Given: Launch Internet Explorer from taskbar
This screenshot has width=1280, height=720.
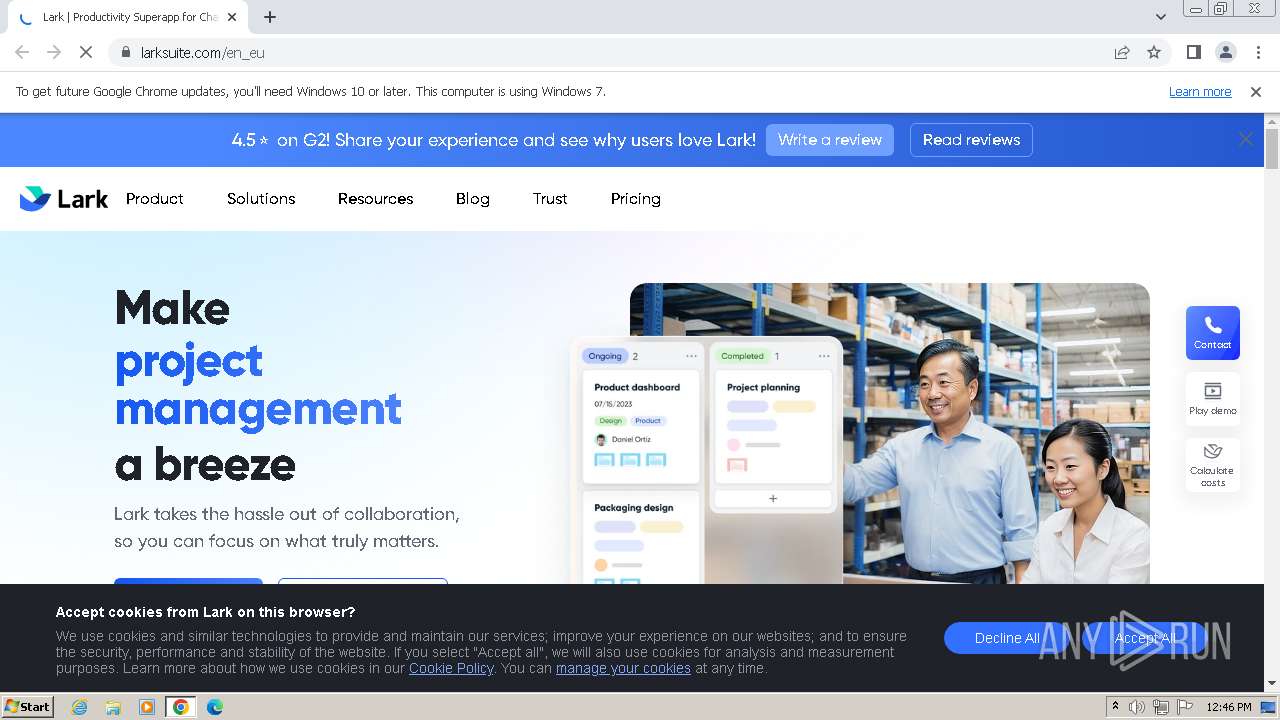Looking at the screenshot, I should (x=79, y=707).
